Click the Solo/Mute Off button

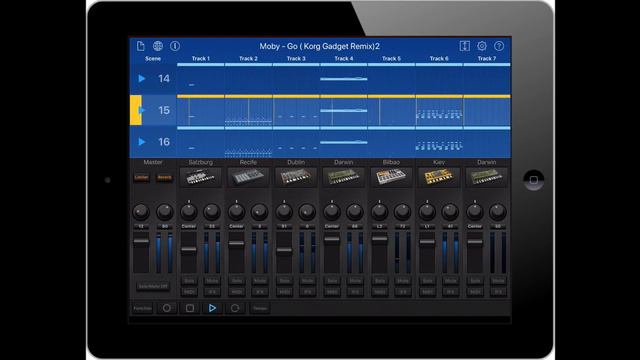(x=153, y=287)
